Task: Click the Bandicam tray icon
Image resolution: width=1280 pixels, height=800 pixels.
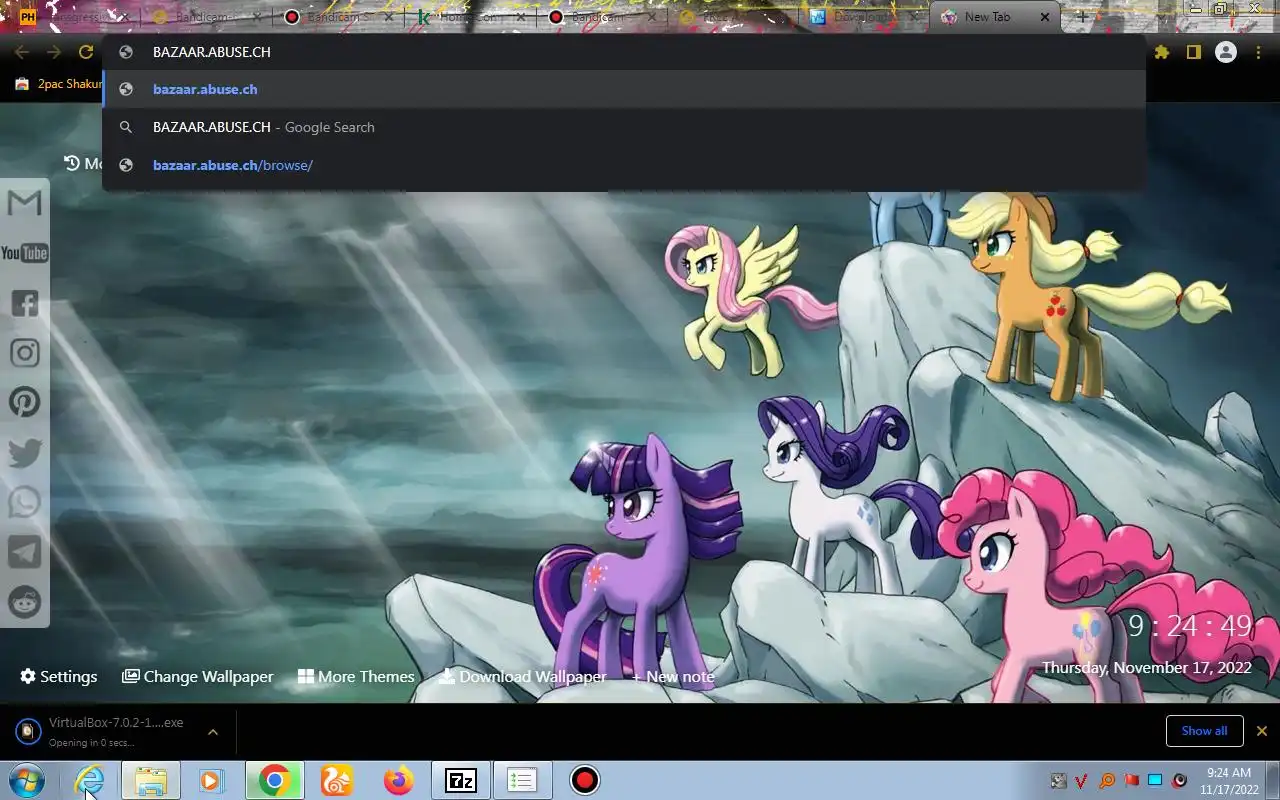Action: pos(1180,780)
